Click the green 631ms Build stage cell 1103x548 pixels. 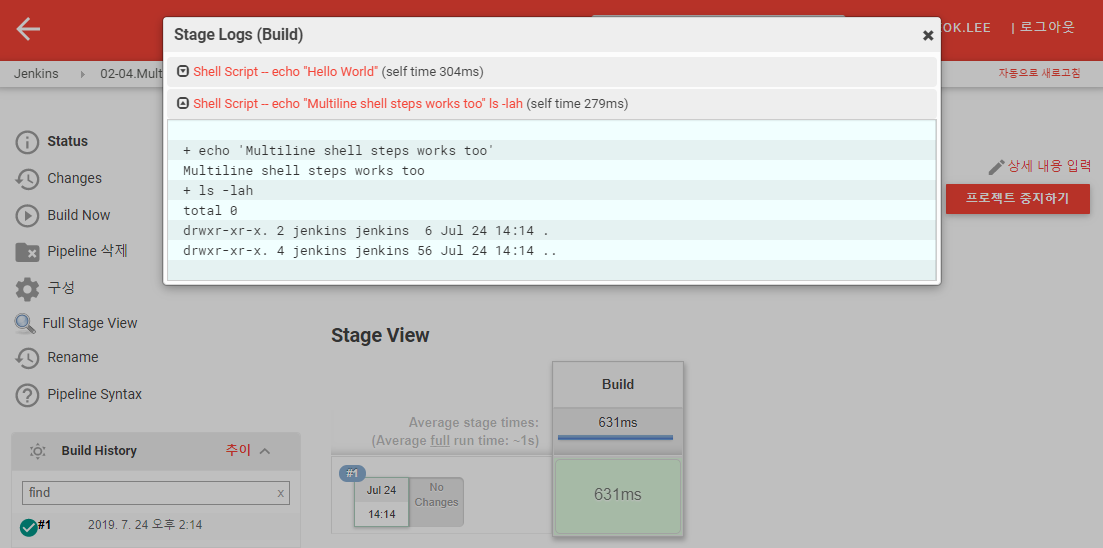click(617, 495)
